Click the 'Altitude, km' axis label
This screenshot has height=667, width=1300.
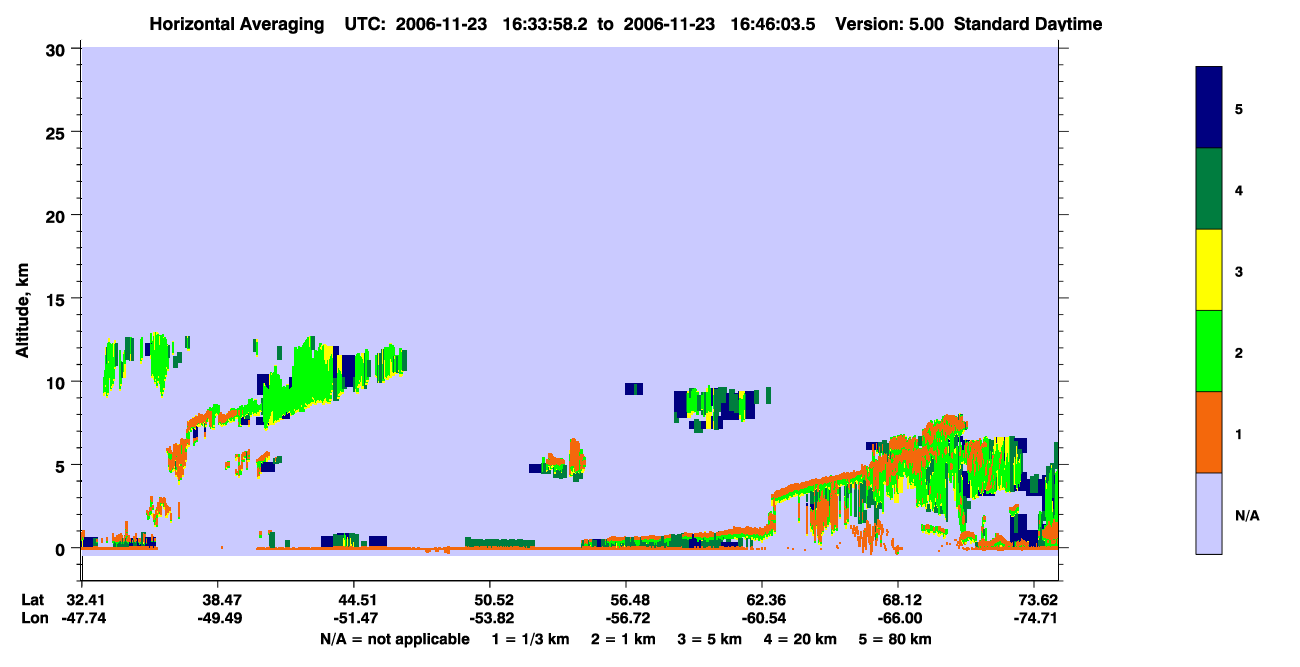22,312
